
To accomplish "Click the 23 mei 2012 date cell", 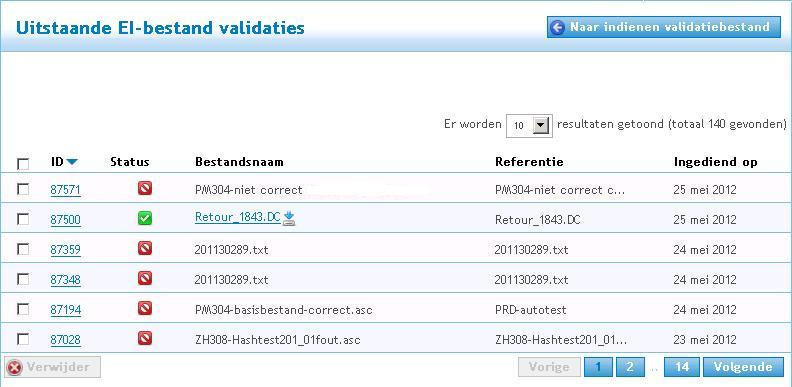I will 705,340.
